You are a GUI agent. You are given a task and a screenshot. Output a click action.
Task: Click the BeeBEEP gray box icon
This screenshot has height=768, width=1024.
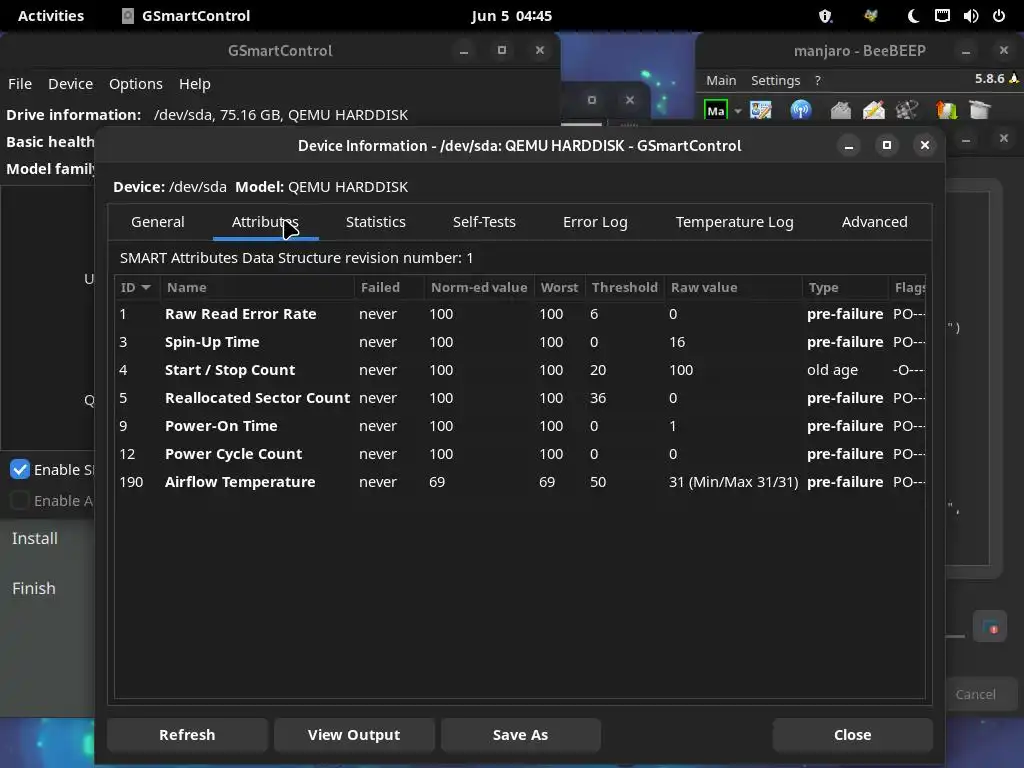pyautogui.click(x=980, y=110)
